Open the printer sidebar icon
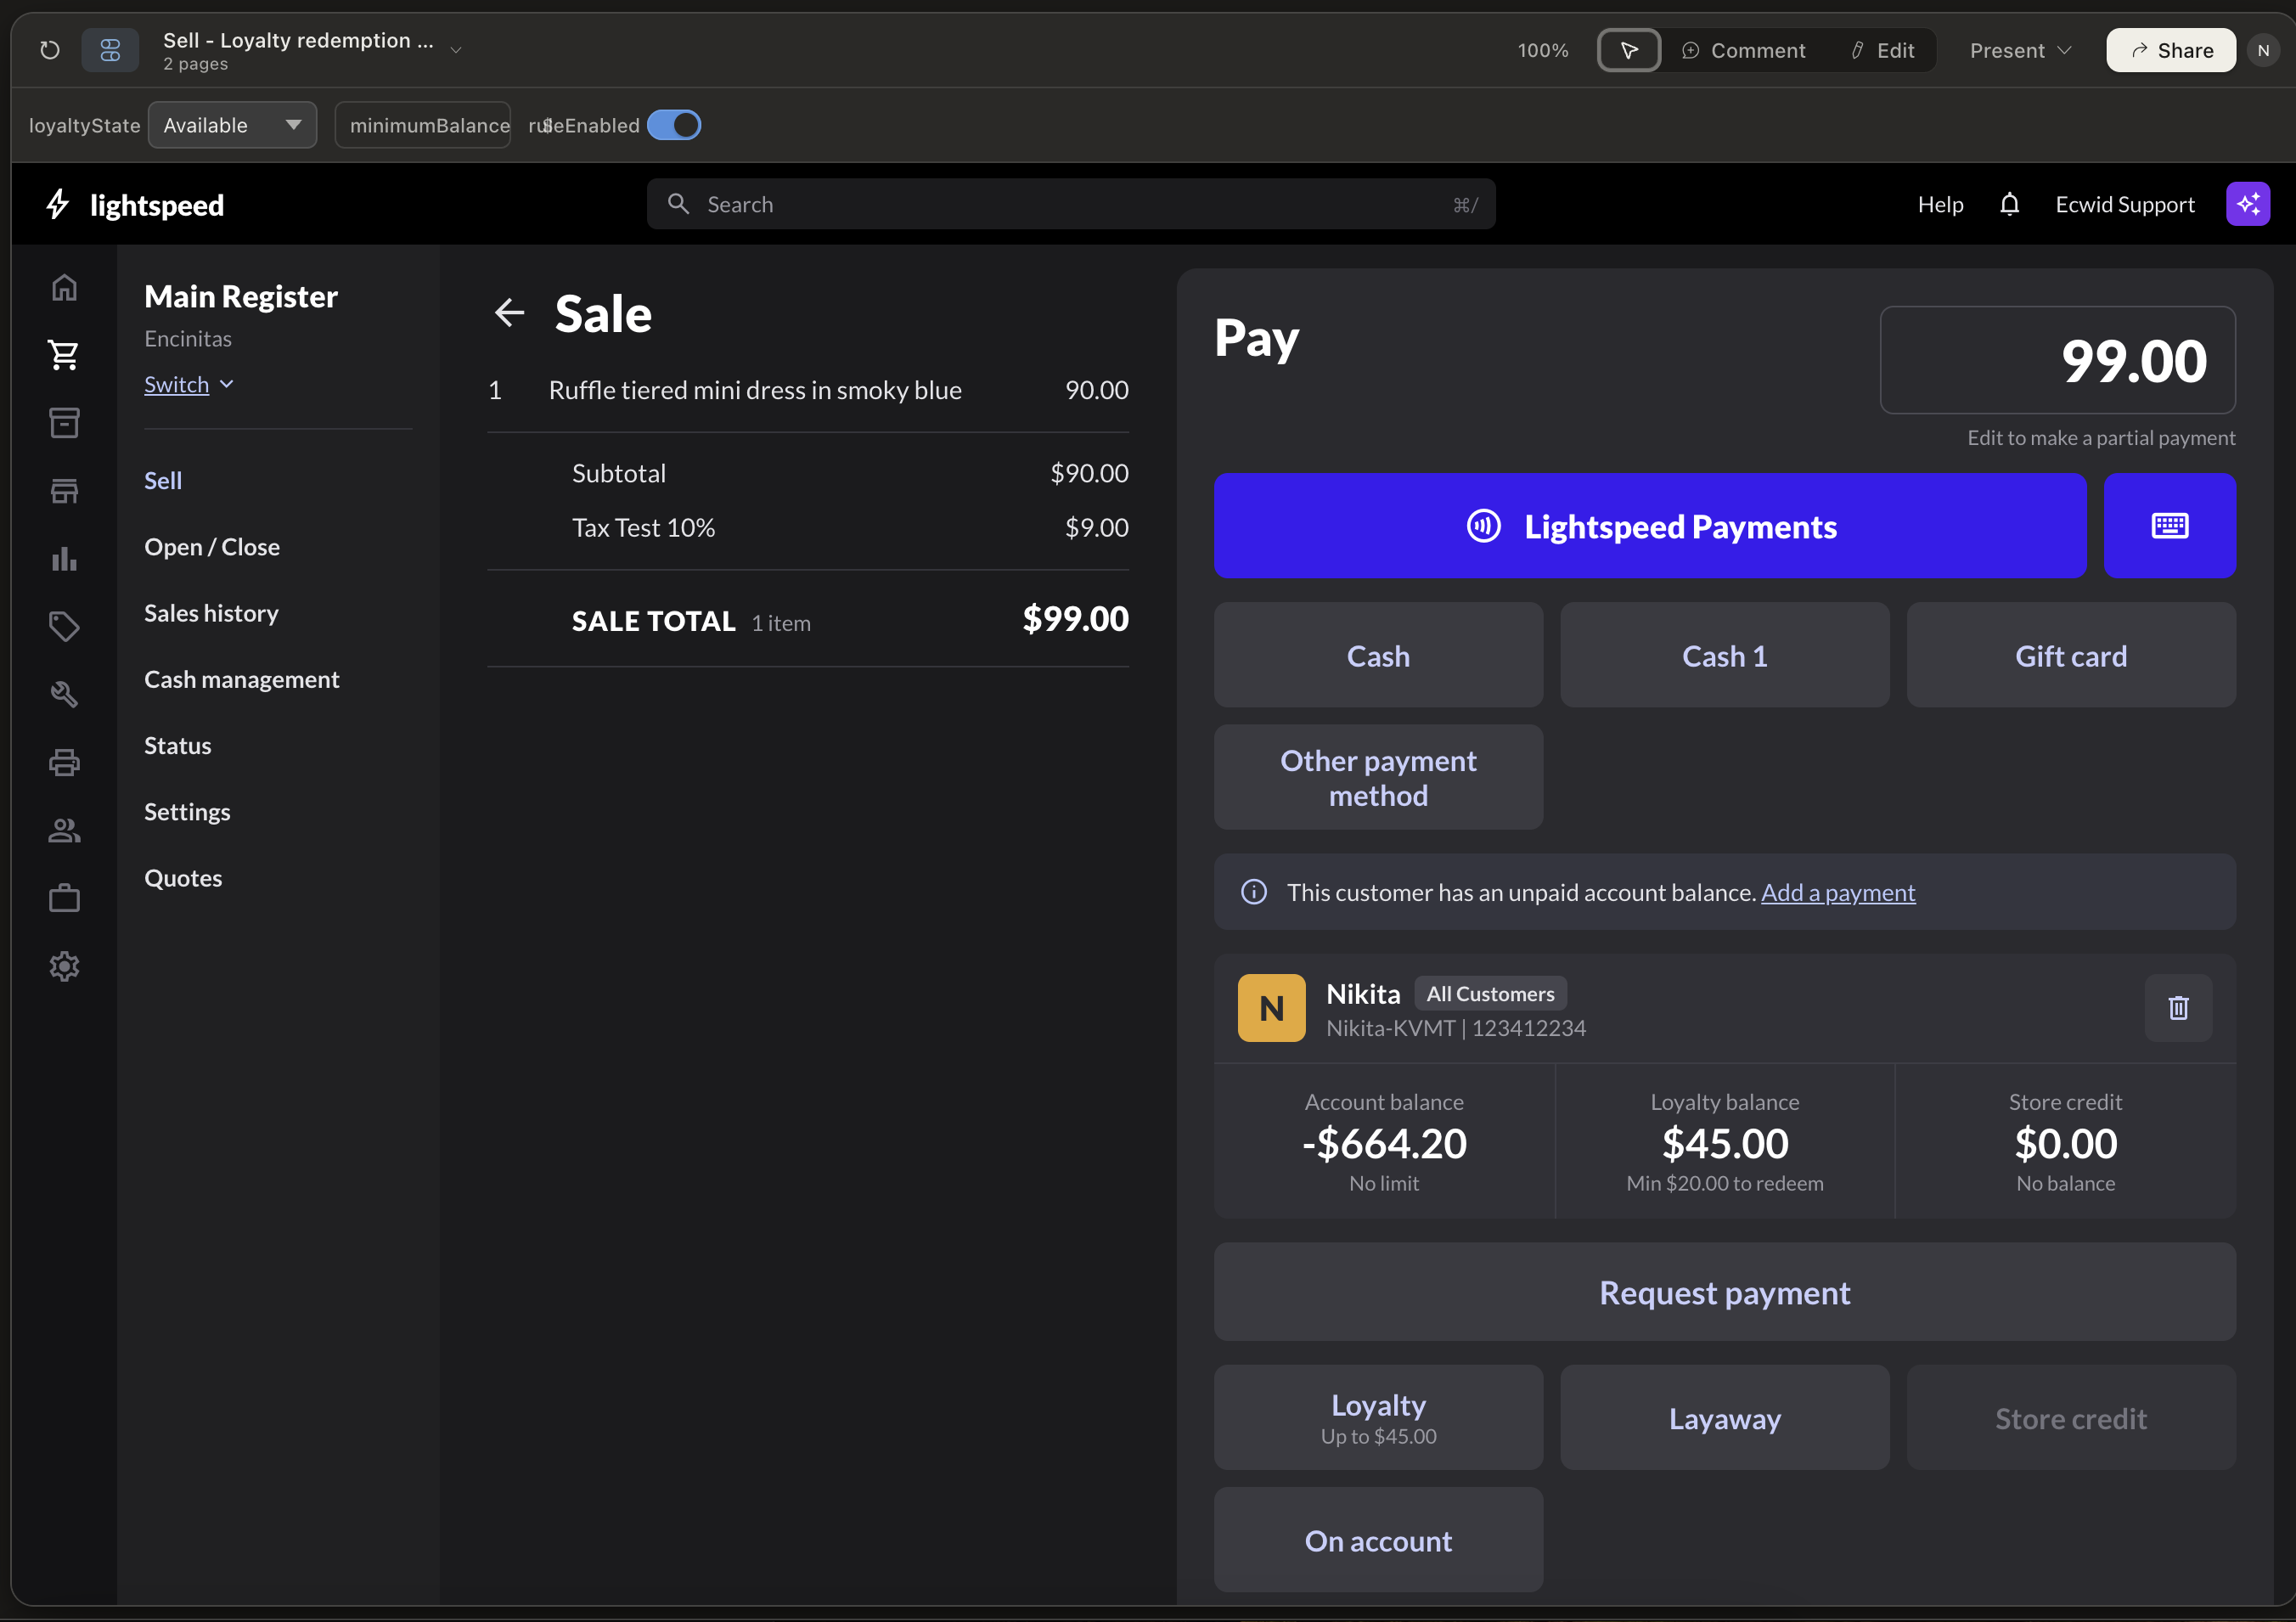The image size is (2296, 1622). tap(64, 762)
